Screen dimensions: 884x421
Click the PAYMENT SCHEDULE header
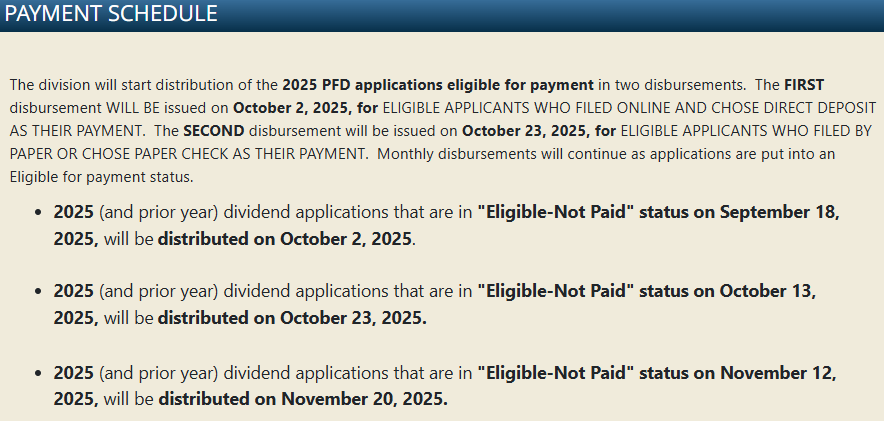pyautogui.click(x=110, y=14)
